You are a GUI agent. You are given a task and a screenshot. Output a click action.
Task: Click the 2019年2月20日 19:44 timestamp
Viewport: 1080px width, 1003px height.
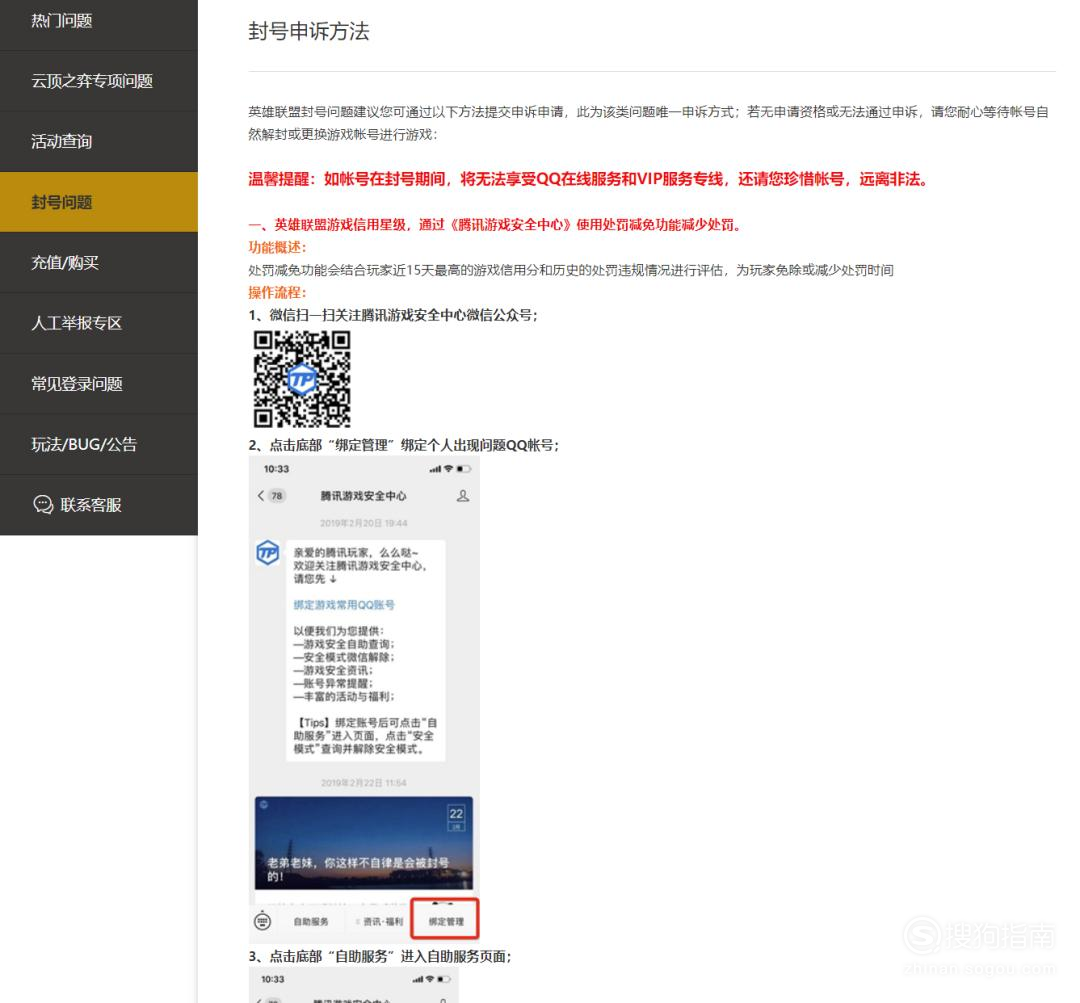[364, 524]
